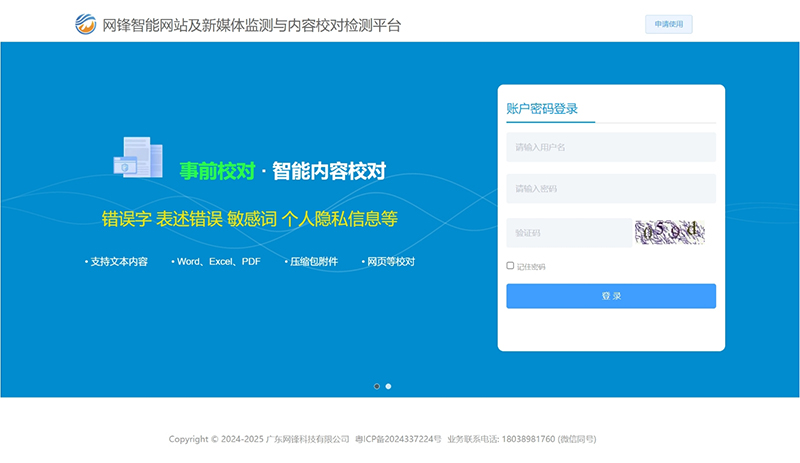Tick the 记住密码 checkbox

(510, 266)
